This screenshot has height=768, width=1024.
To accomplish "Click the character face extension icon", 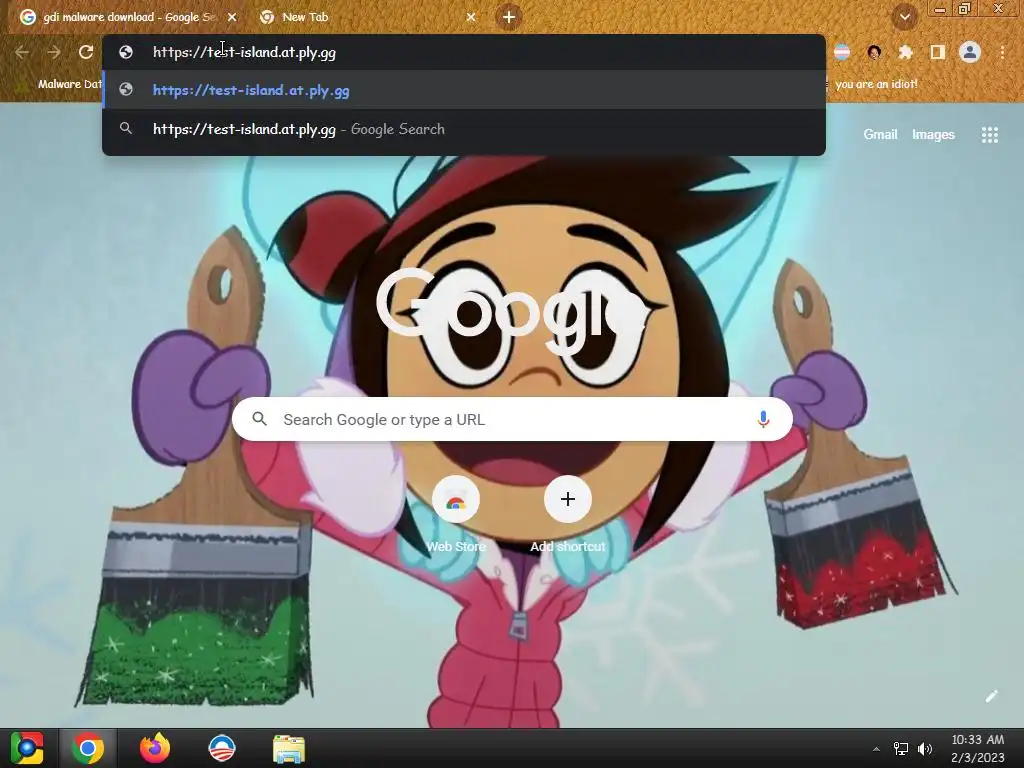I will click(874, 52).
